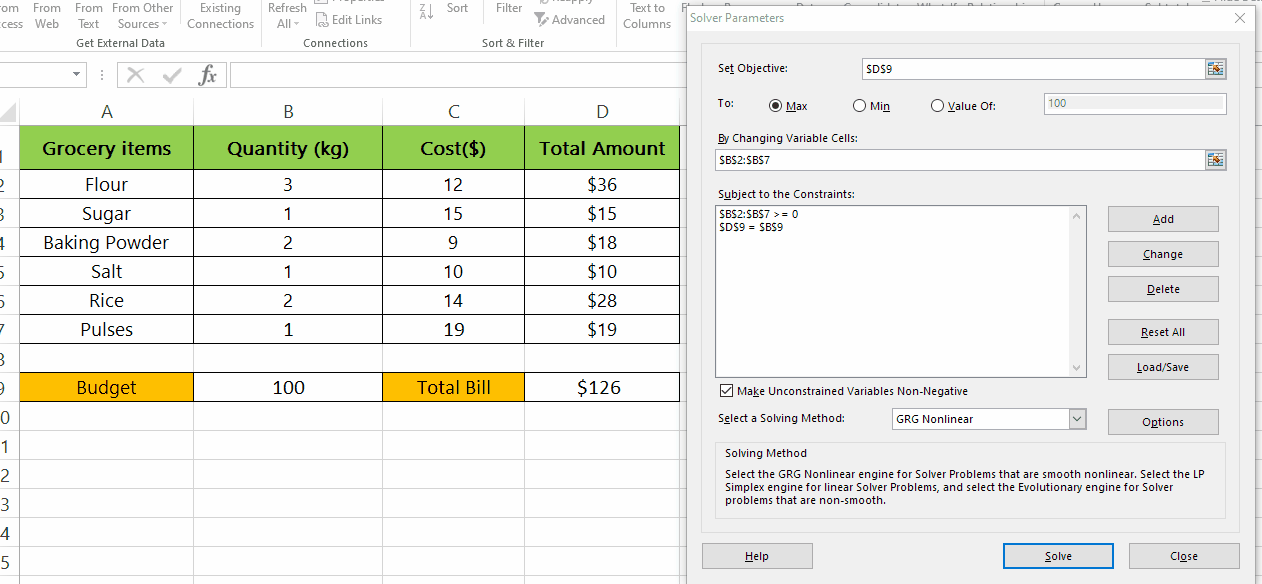Add a new Solver constraint
The height and width of the screenshot is (584, 1262).
pos(1162,218)
